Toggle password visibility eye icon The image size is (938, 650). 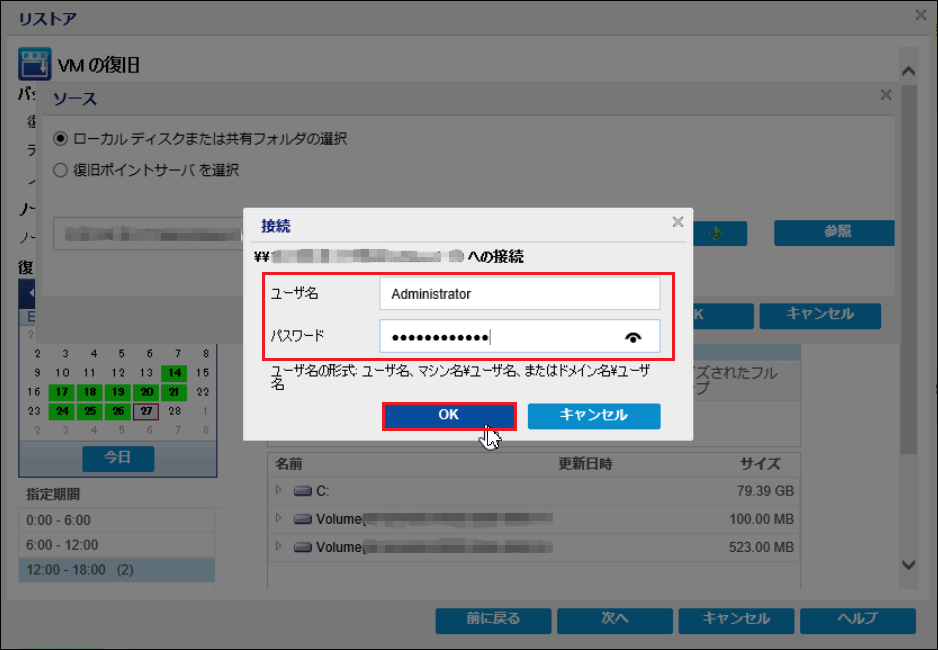633,337
